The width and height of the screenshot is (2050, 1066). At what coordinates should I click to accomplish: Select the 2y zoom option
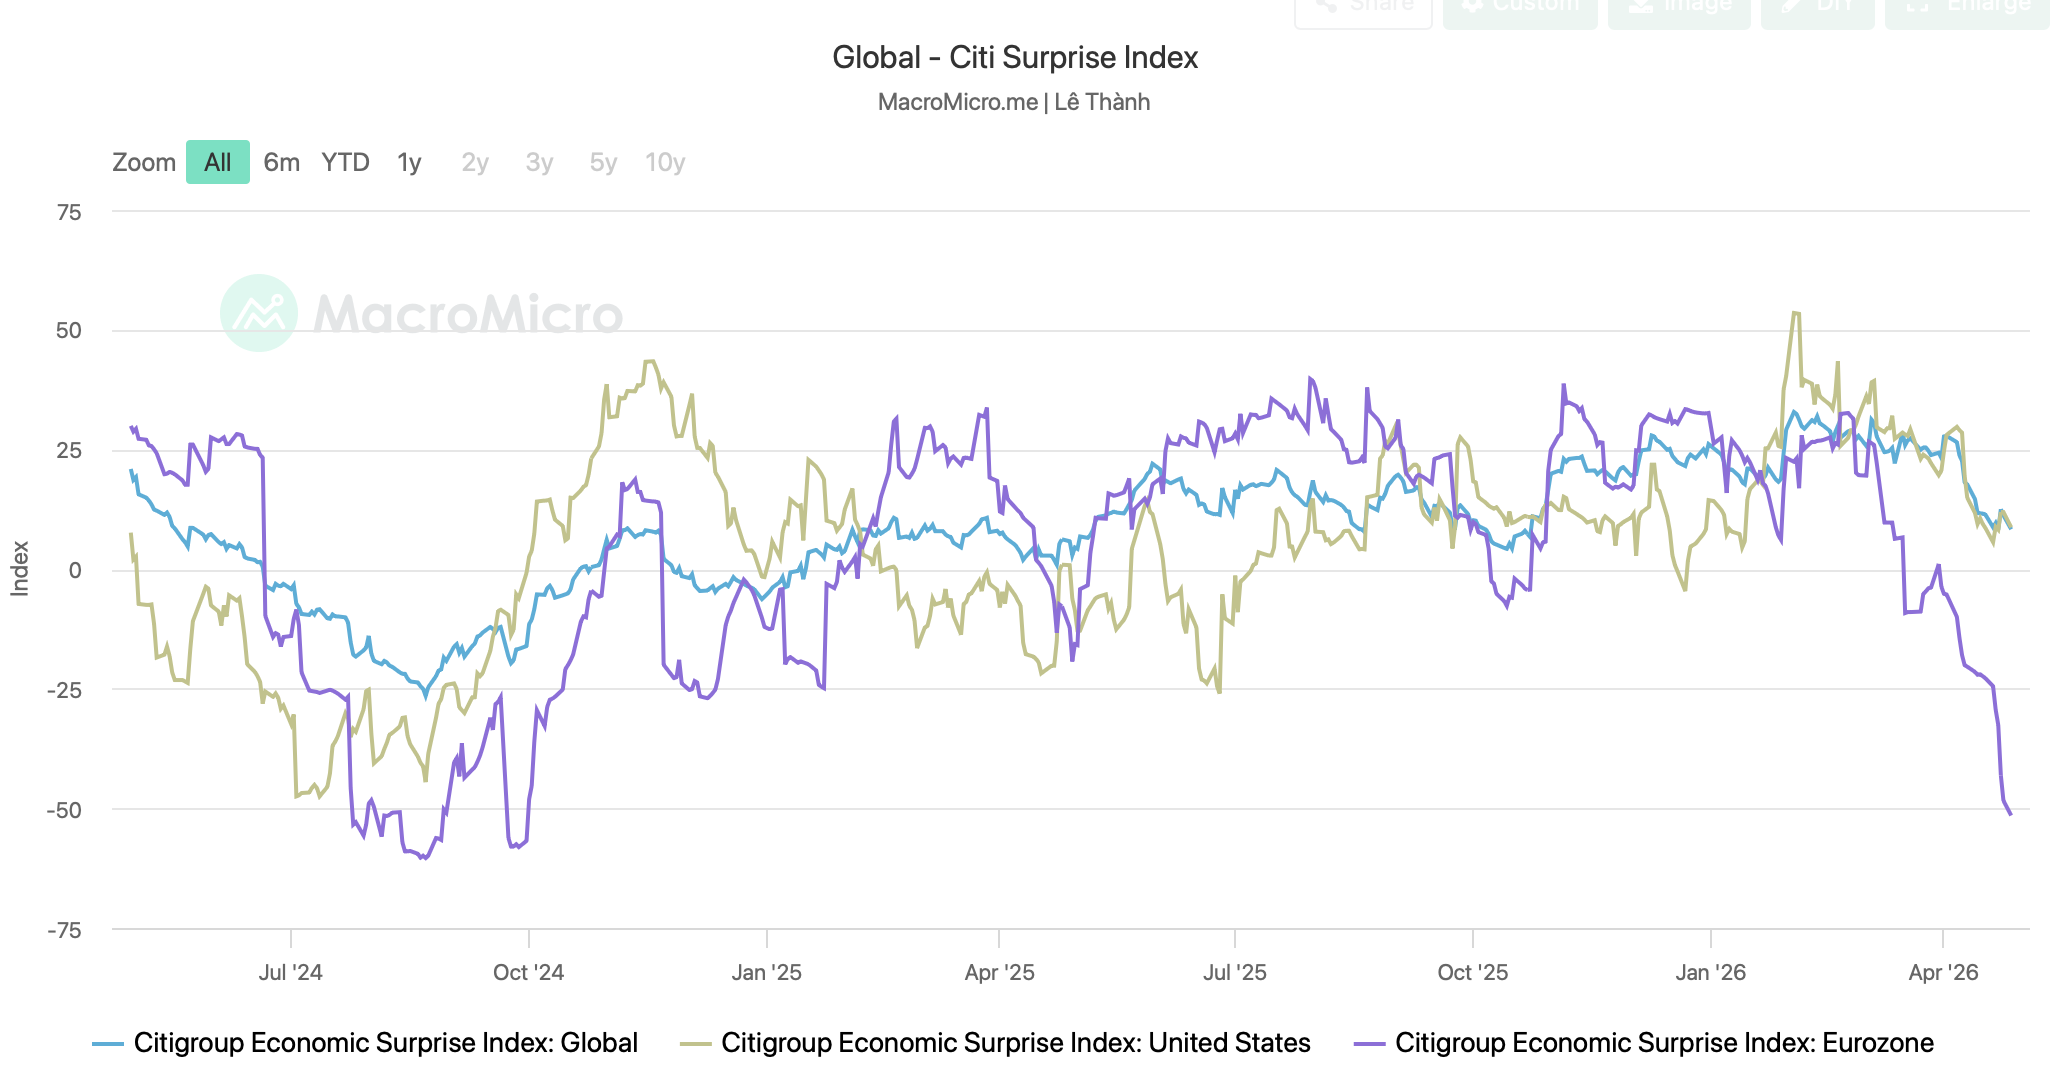point(475,162)
